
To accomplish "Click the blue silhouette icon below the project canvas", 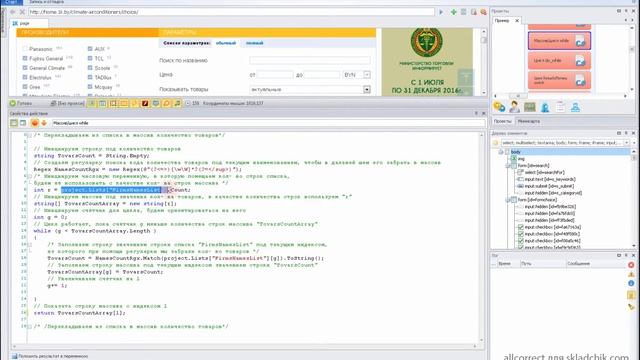I will [545, 107].
